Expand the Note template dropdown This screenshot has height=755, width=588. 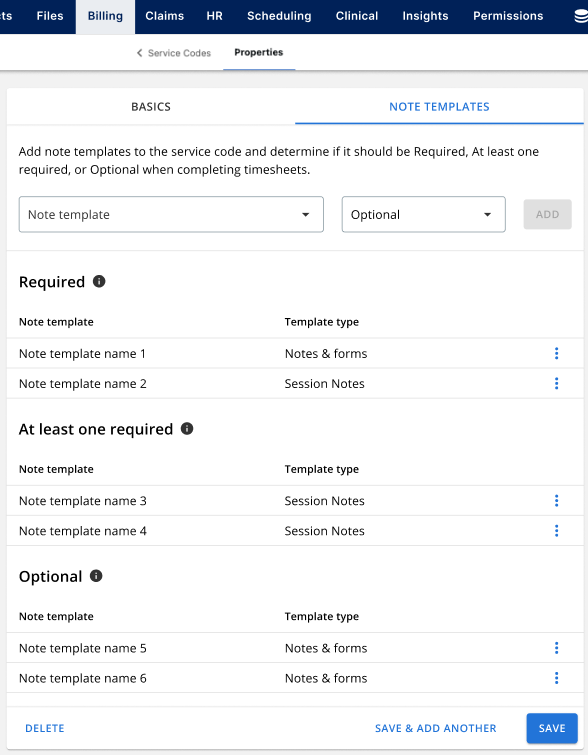click(171, 214)
